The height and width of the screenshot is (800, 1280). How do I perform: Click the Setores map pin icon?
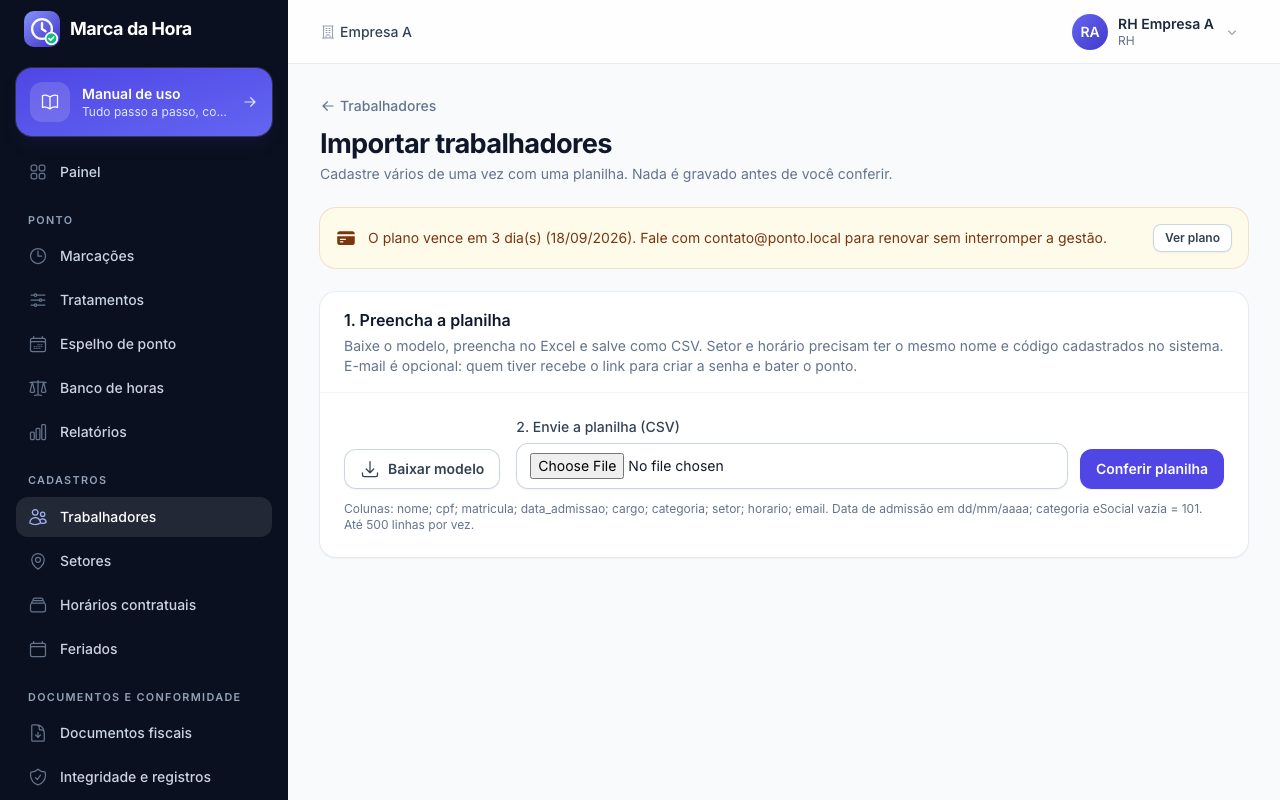(38, 561)
